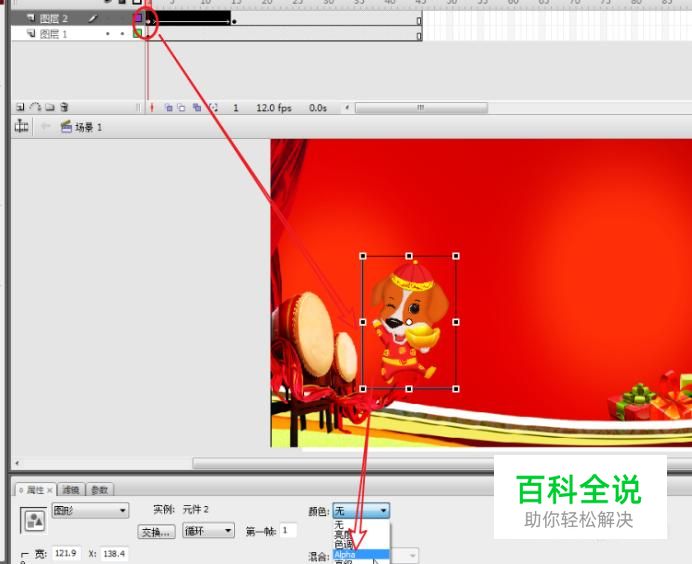Click the Add Motion Guide icon

pos(35,107)
